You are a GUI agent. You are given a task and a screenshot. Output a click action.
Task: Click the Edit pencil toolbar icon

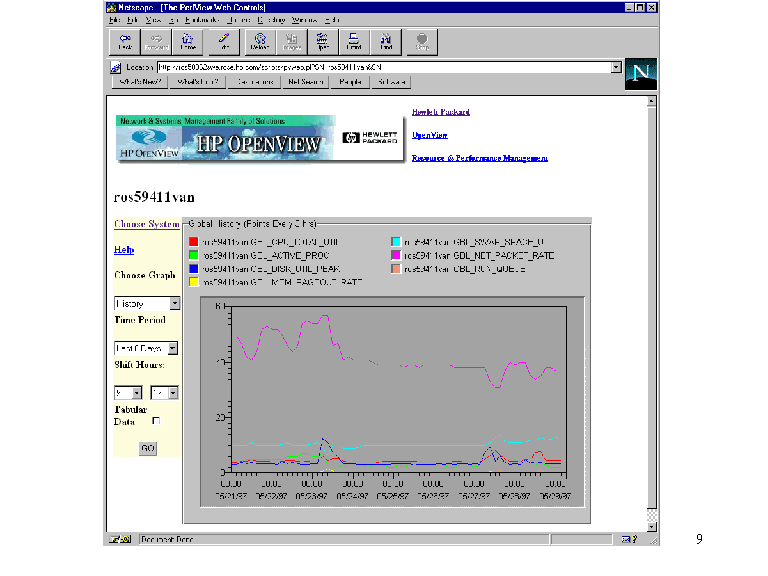coord(224,41)
